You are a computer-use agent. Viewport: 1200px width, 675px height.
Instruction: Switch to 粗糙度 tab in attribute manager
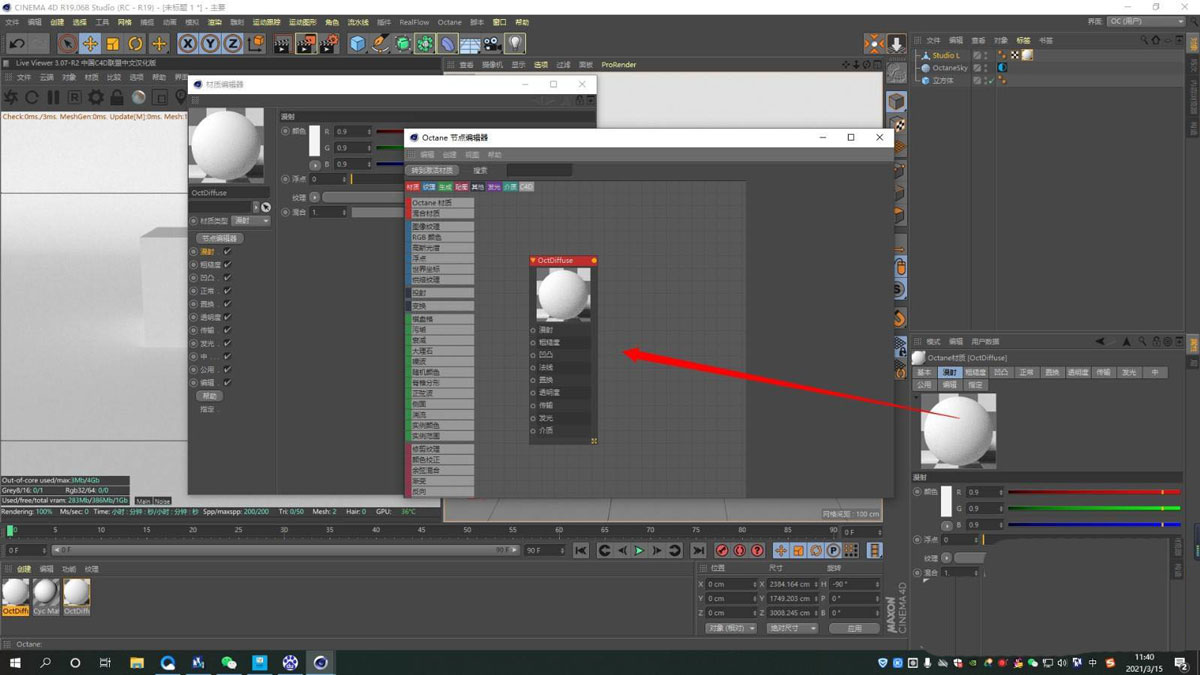coord(975,372)
